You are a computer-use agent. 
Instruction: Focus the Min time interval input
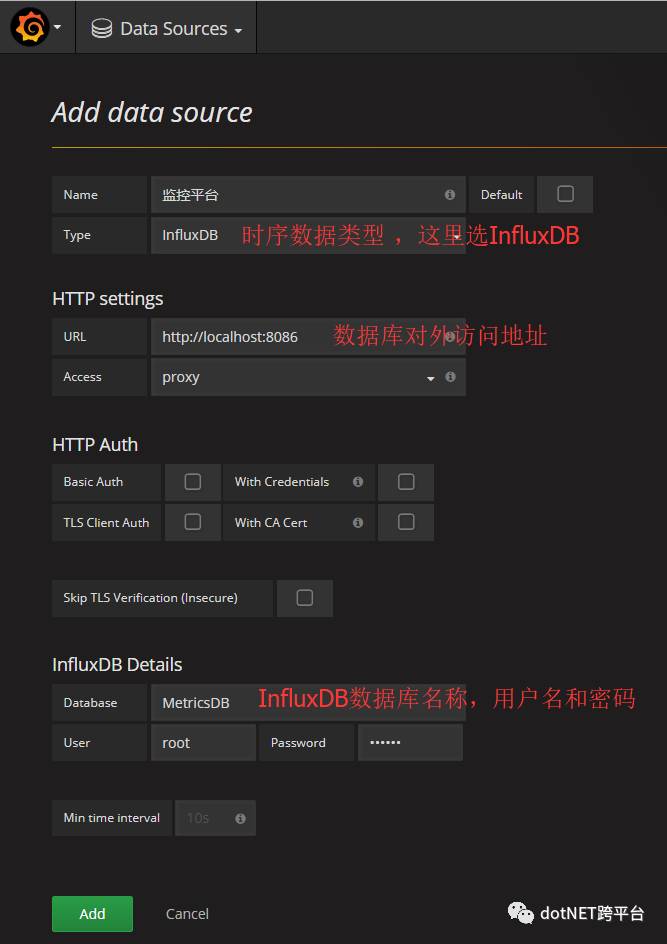[216, 818]
